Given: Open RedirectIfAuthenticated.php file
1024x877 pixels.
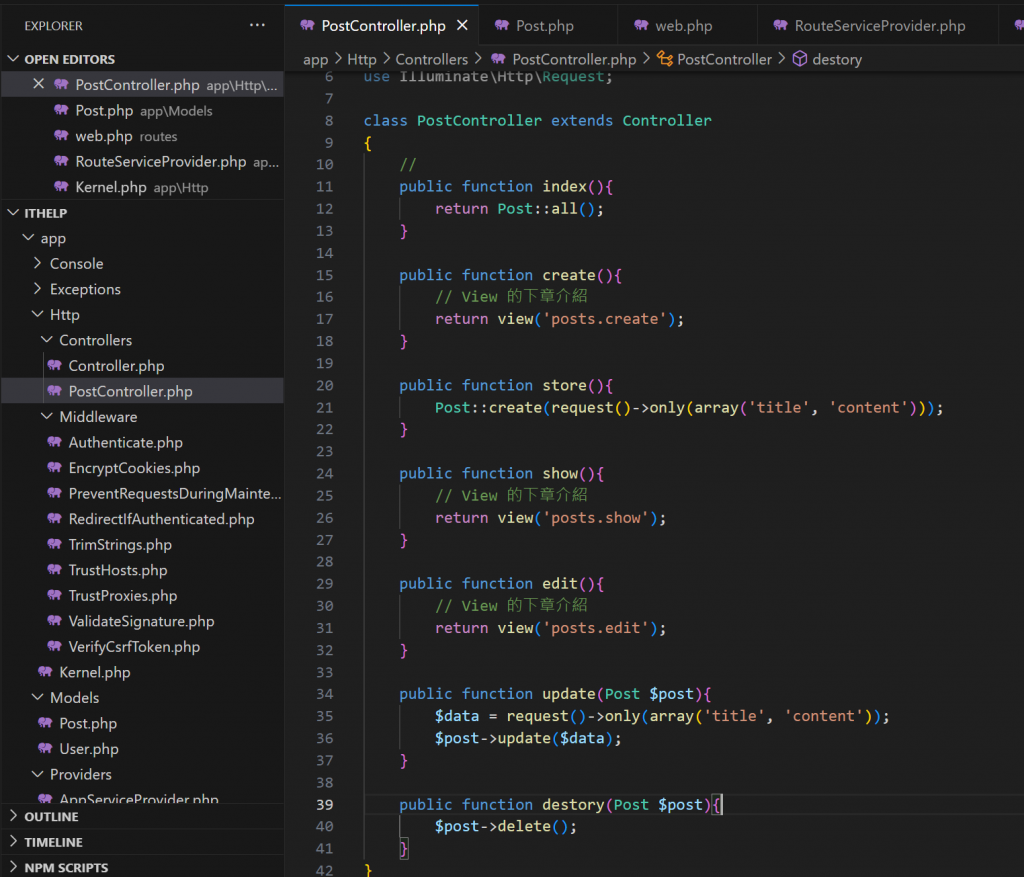Looking at the screenshot, I should click(142, 518).
